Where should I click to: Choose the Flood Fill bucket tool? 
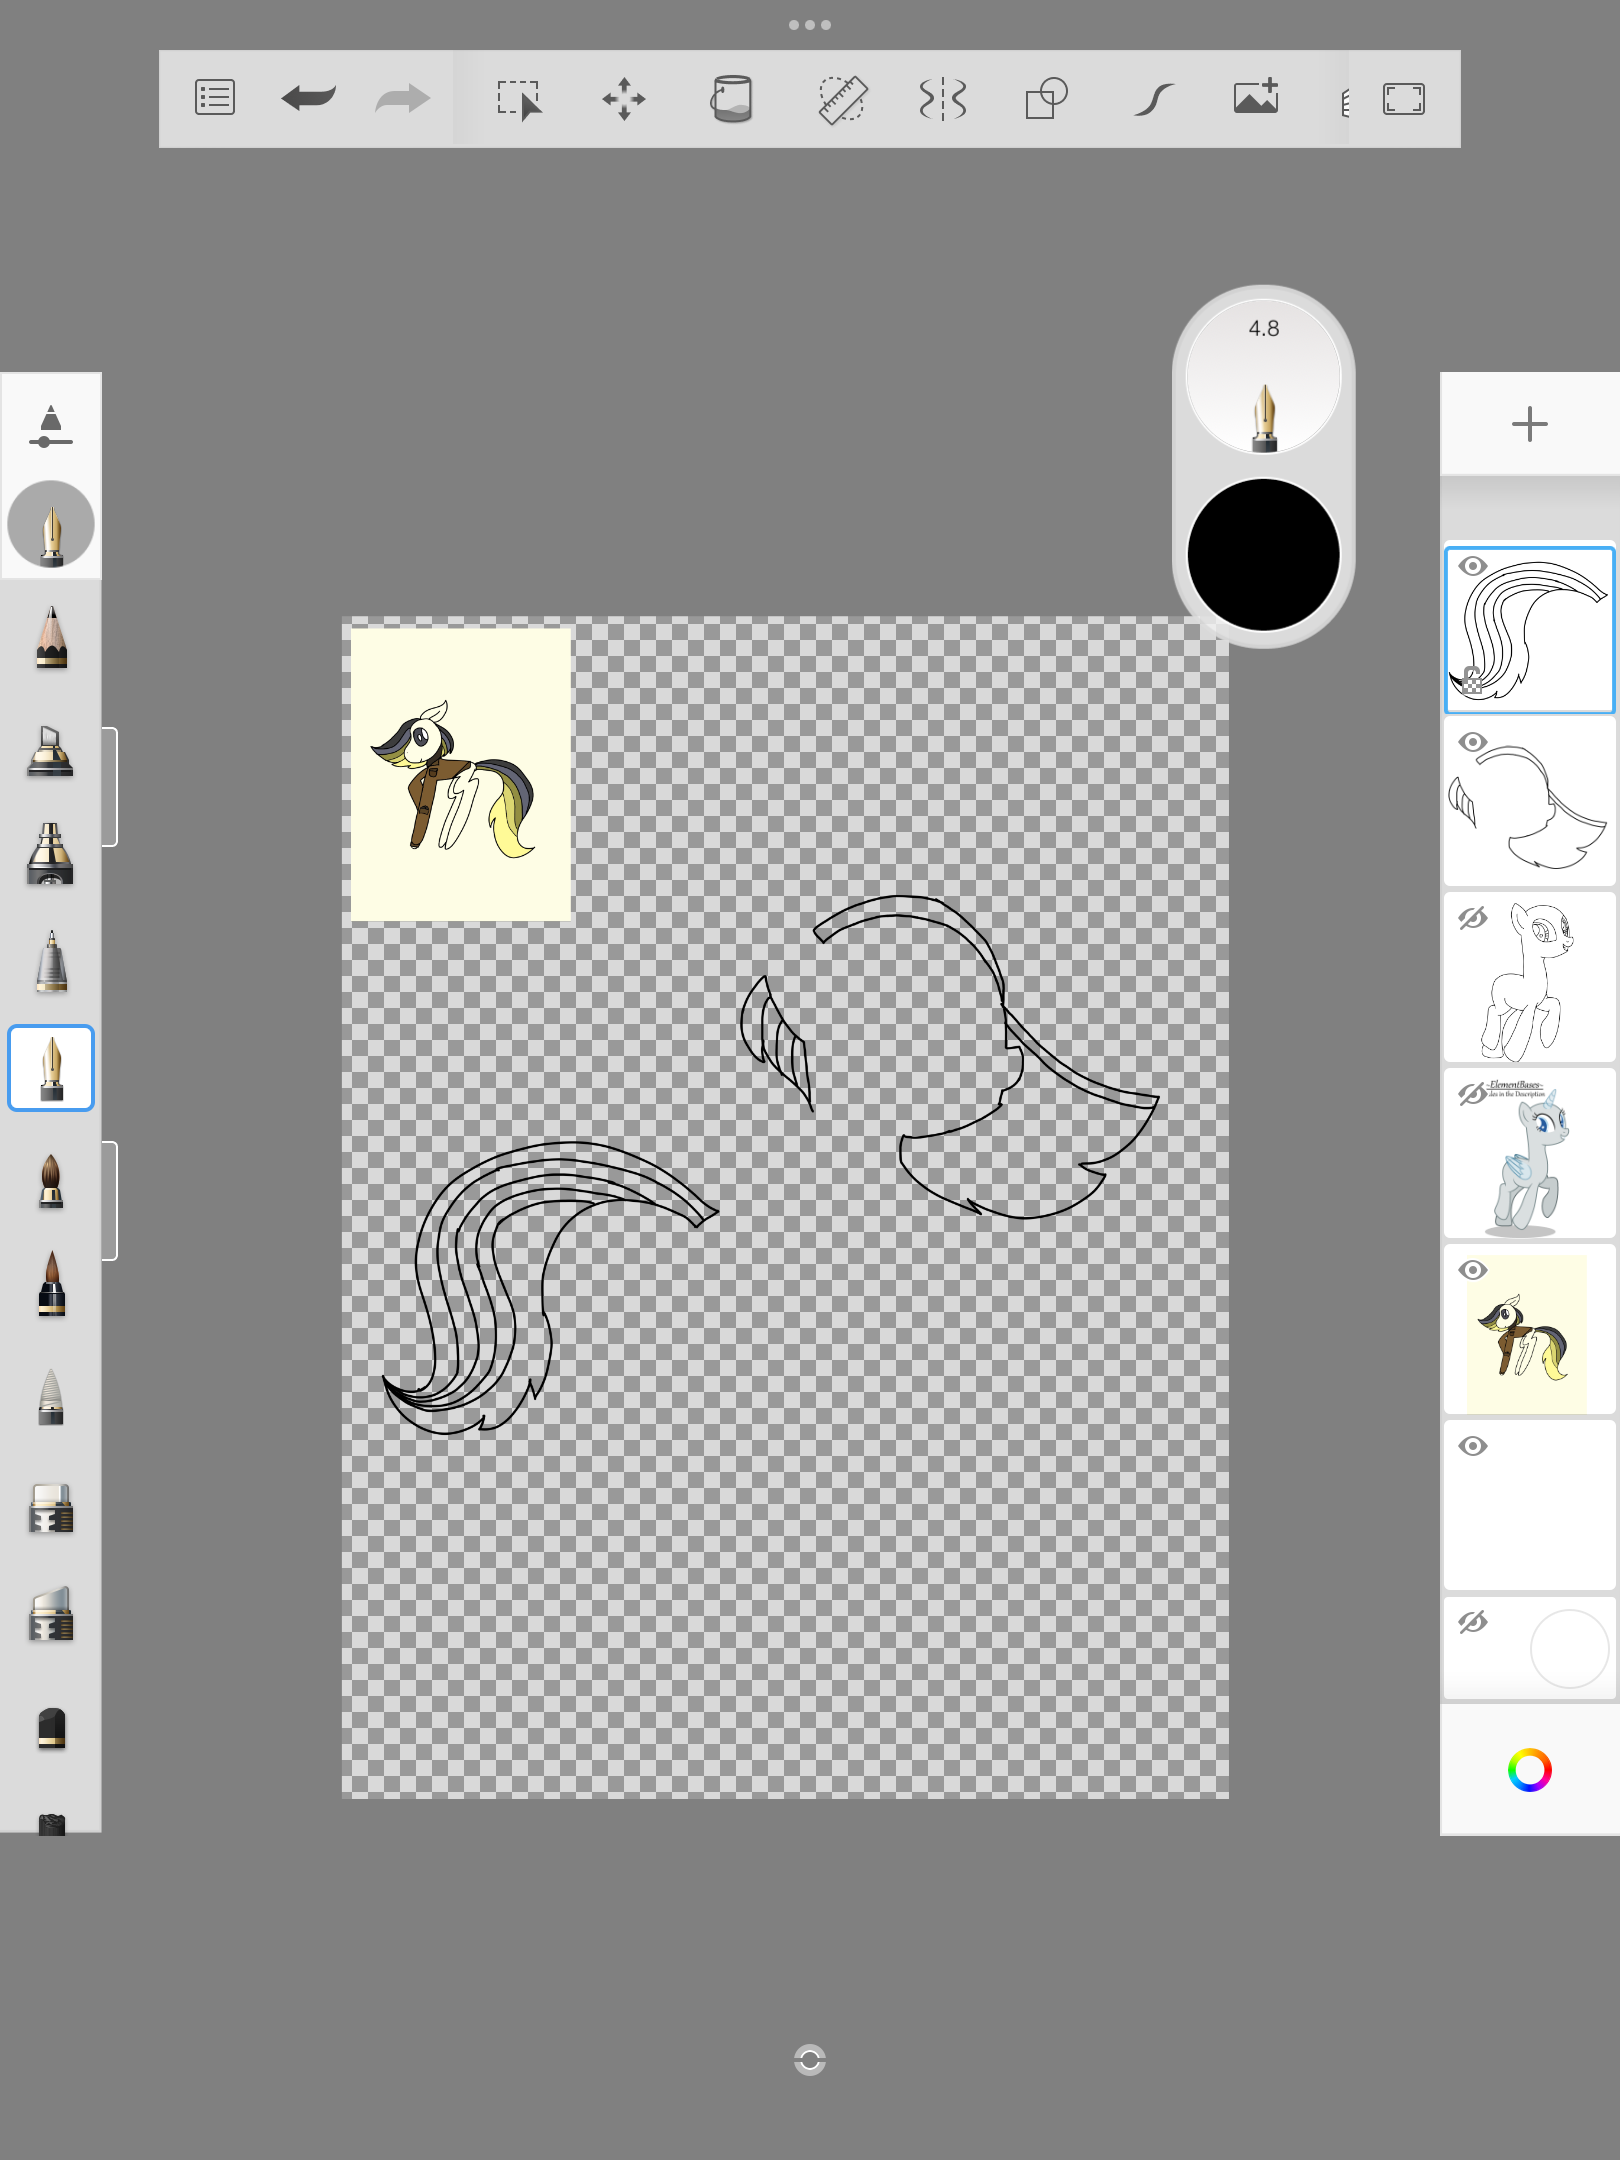pos(731,99)
